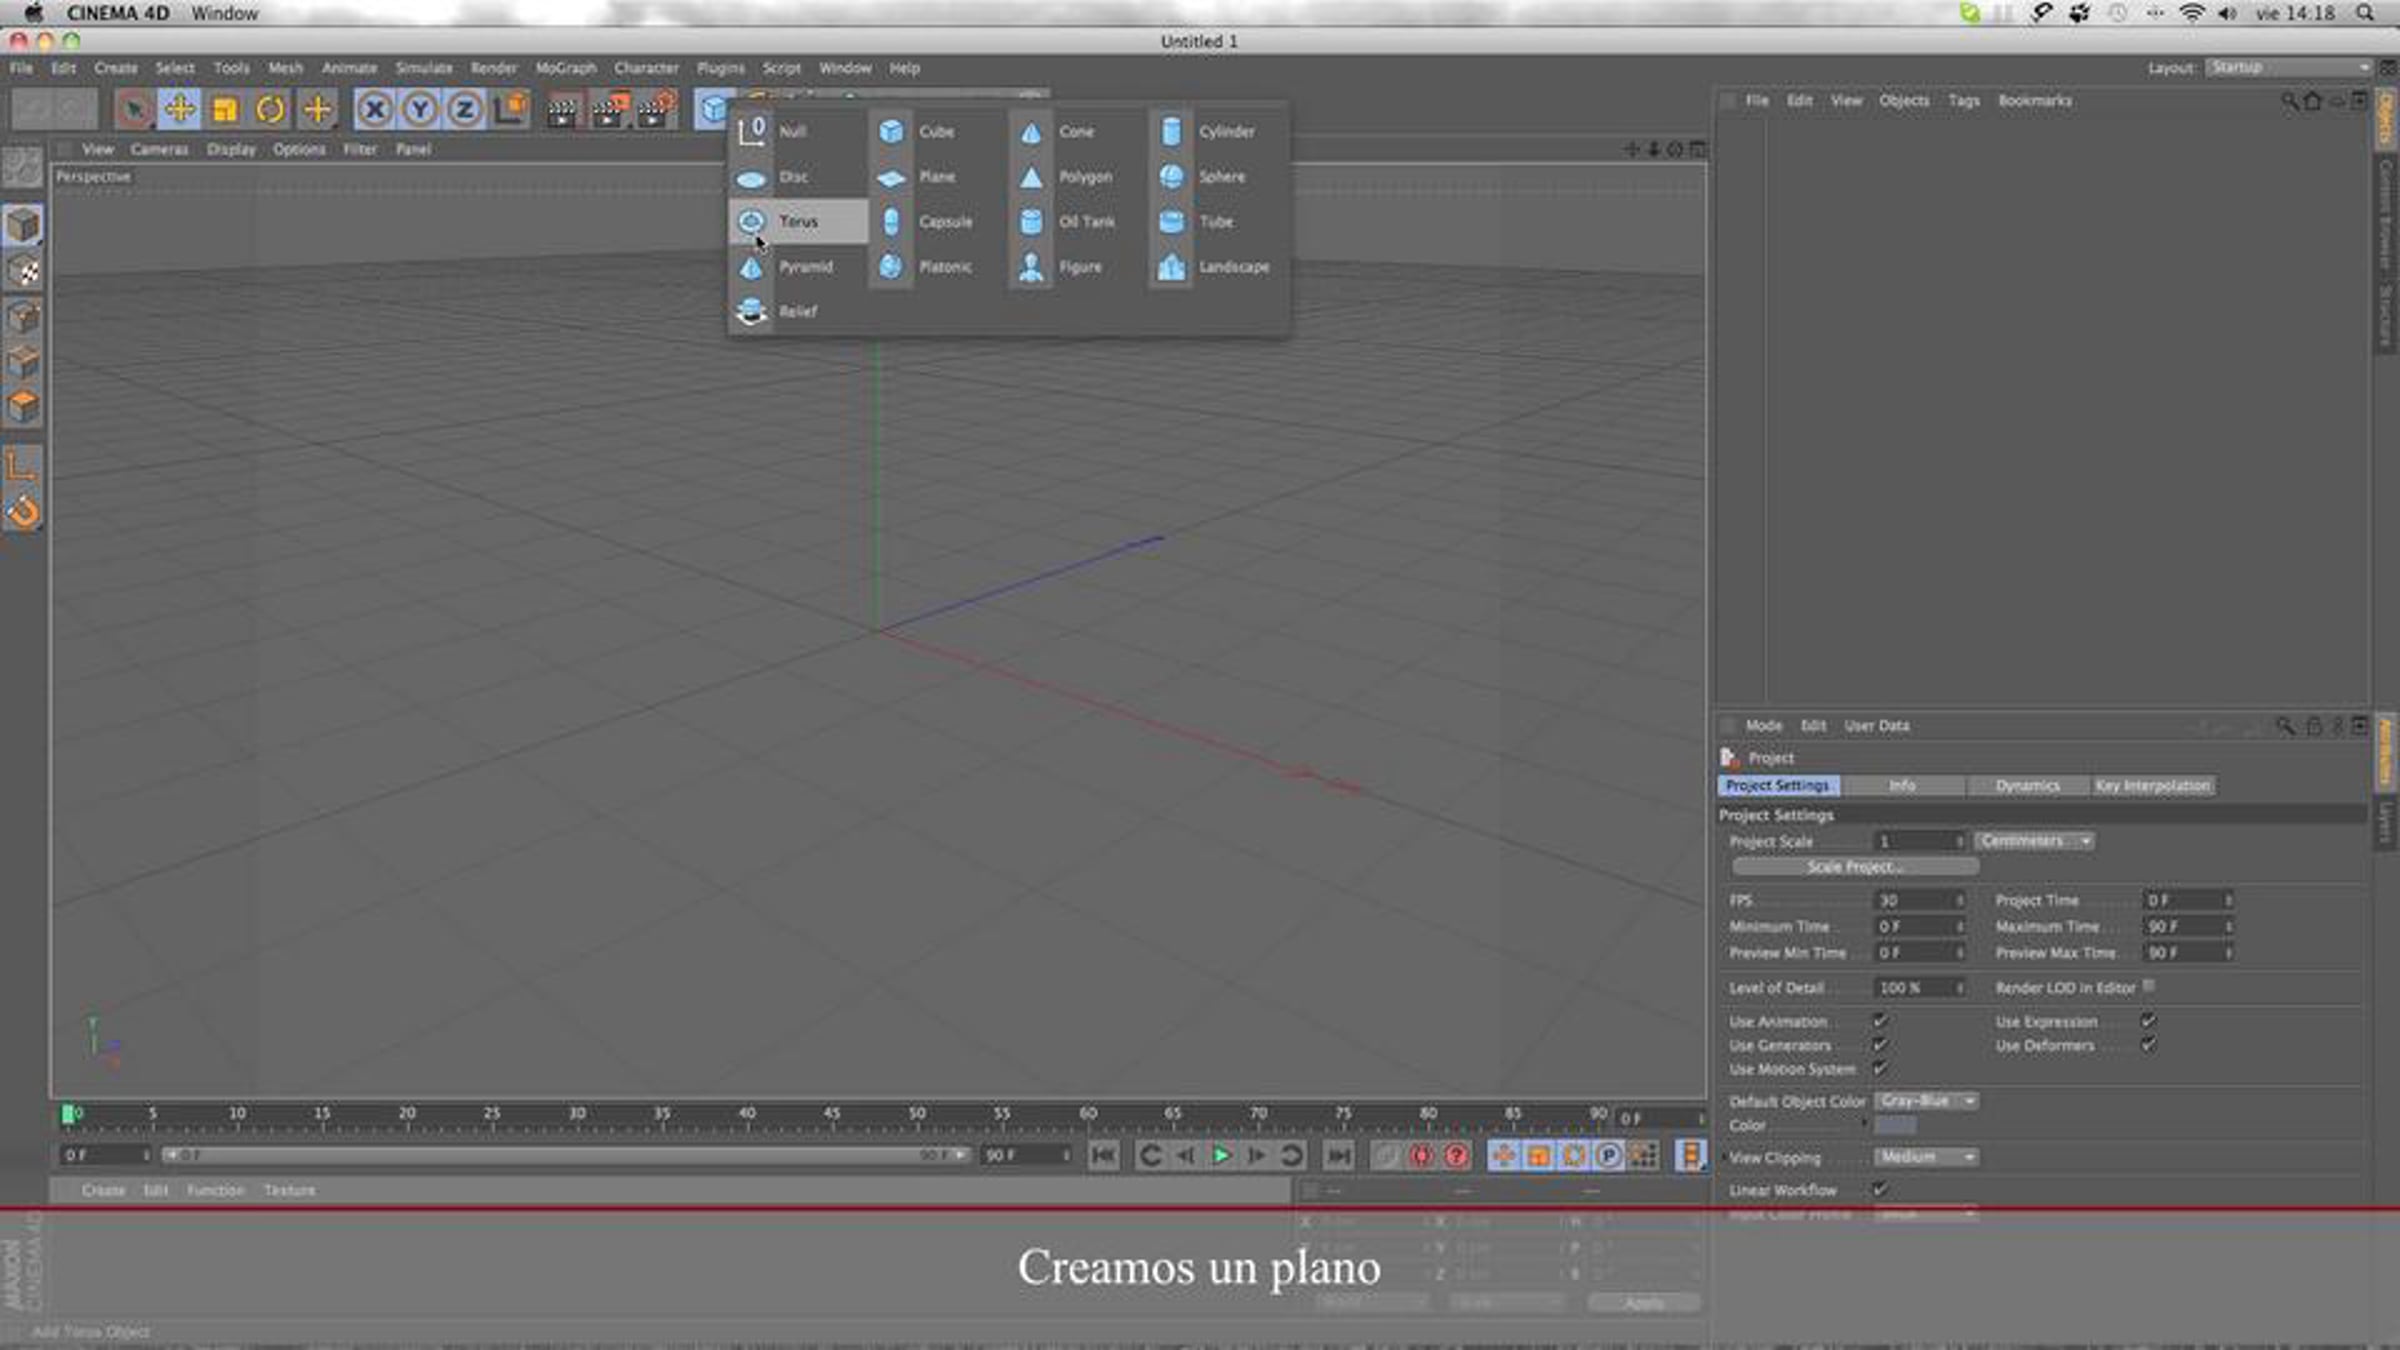Render to Picture Viewer icon
This screenshot has height=1350, width=2400.
(608, 109)
